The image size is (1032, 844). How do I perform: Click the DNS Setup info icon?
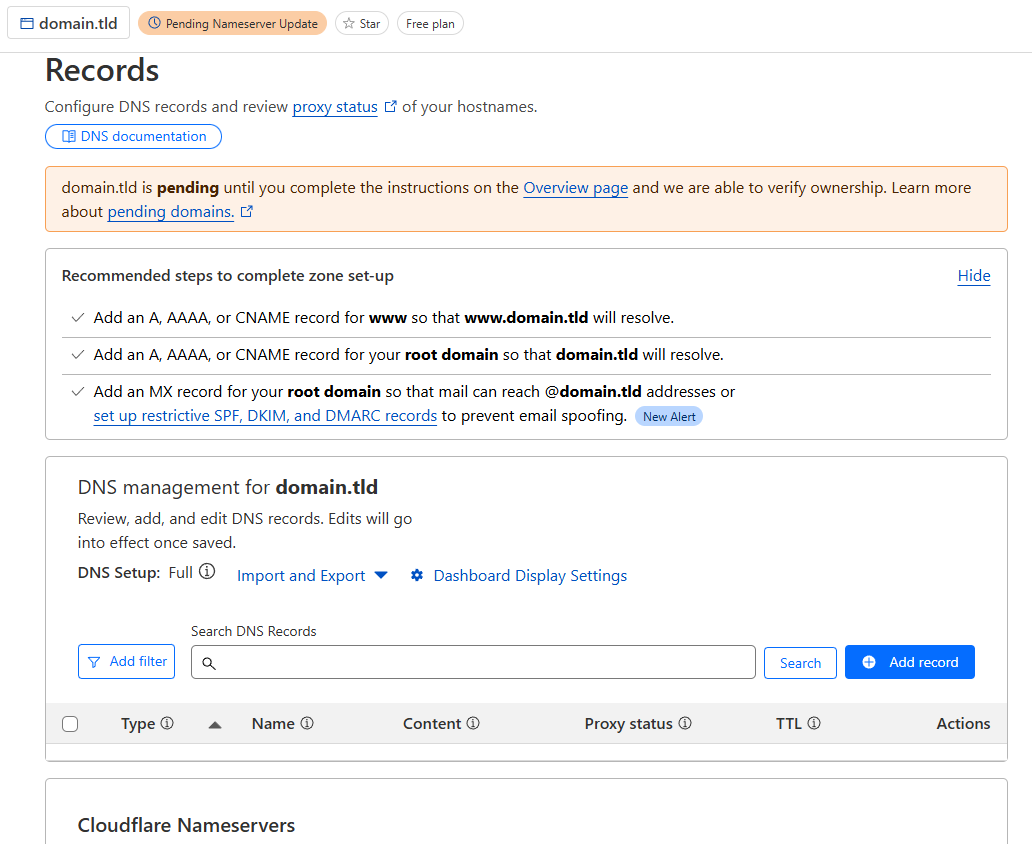(x=207, y=572)
